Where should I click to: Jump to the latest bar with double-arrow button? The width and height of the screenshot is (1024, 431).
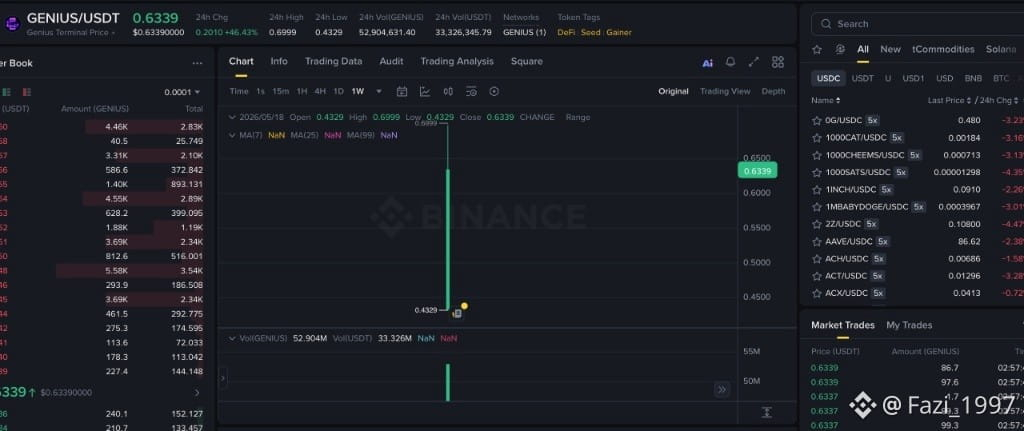point(722,390)
